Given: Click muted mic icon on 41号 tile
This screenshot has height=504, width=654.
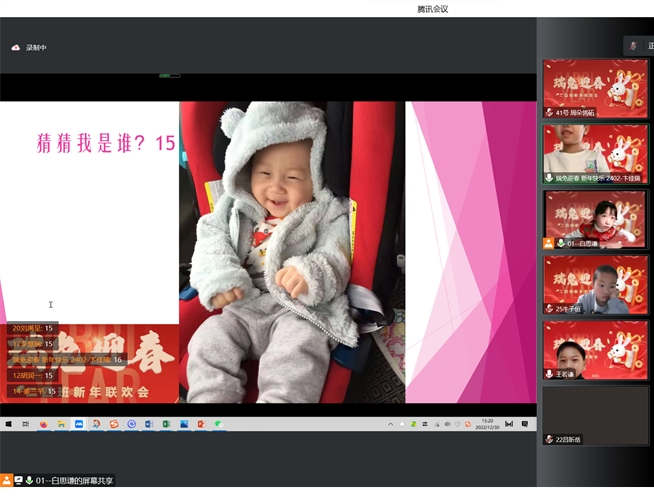Looking at the screenshot, I should click(x=549, y=112).
